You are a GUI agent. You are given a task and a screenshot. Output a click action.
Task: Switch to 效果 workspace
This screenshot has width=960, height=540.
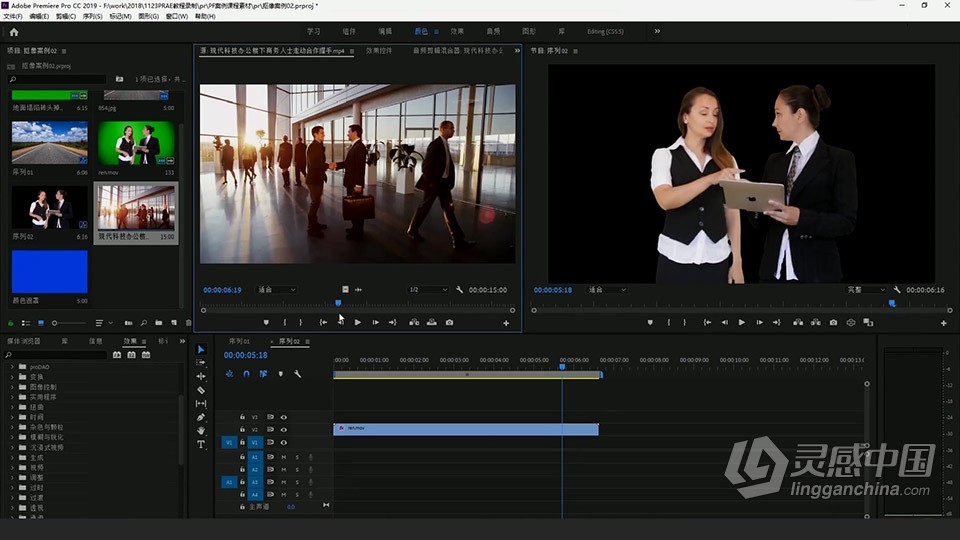457,31
